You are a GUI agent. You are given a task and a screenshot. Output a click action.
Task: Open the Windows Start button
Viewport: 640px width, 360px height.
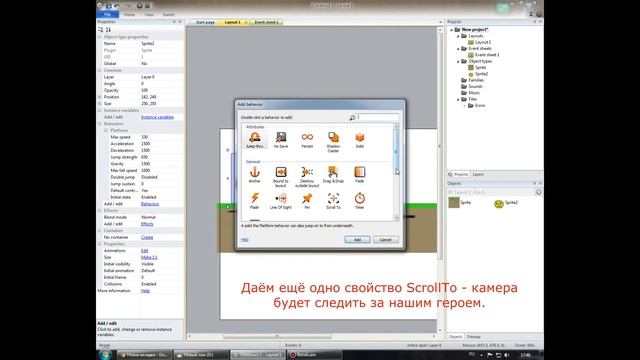[x=105, y=354]
